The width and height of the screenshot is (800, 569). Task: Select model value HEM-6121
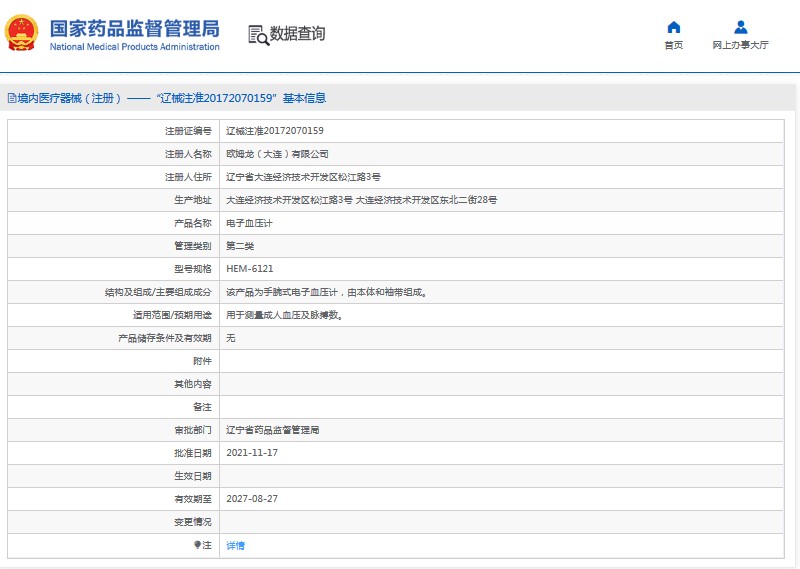(249, 269)
